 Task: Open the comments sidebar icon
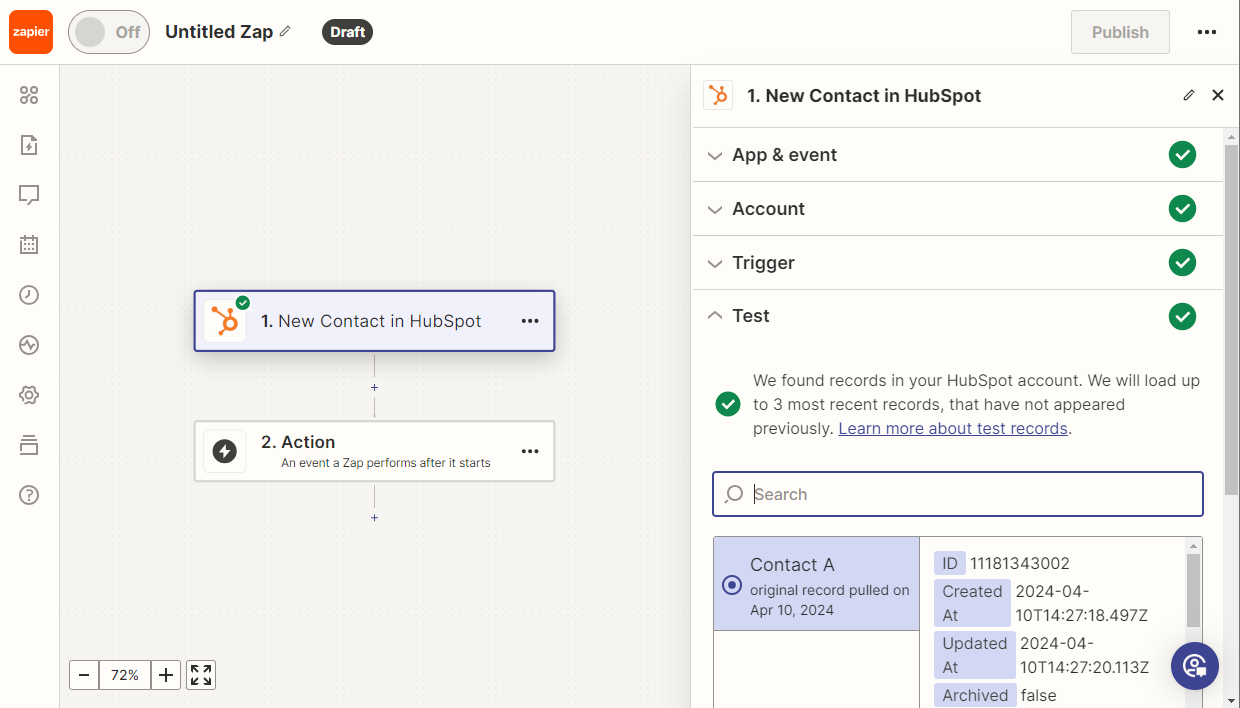pyautogui.click(x=29, y=195)
